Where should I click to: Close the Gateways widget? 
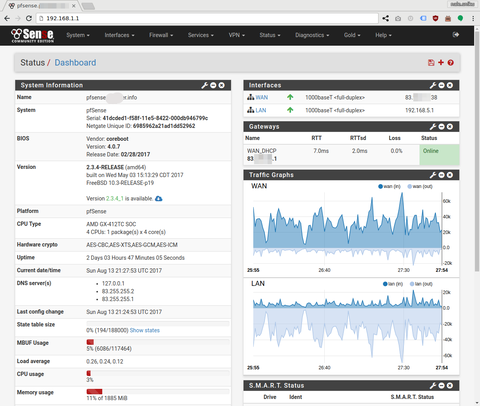450,127
